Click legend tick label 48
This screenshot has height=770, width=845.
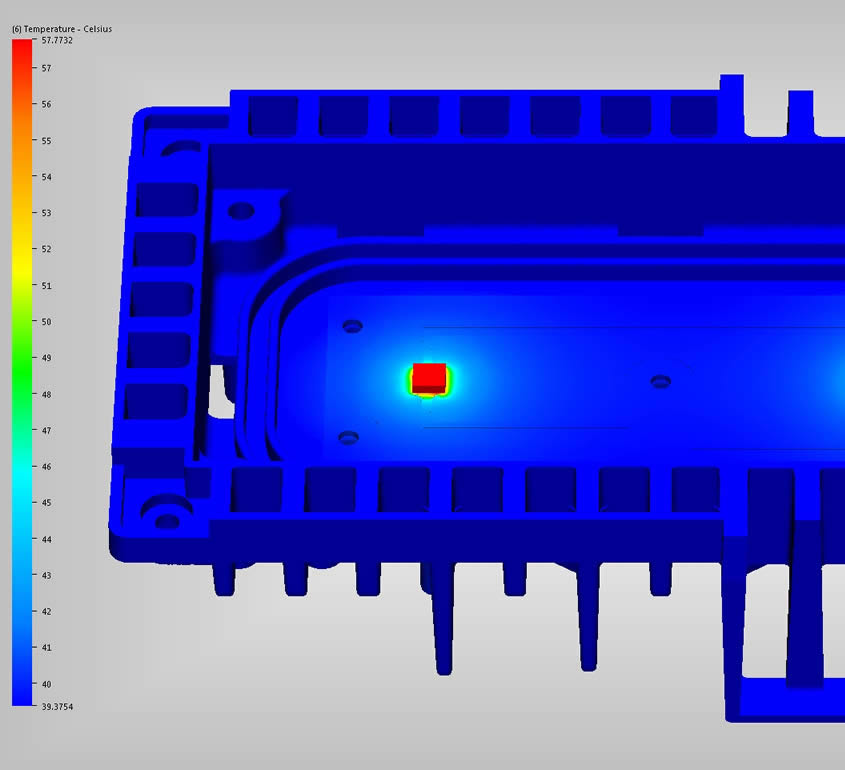click(x=46, y=394)
